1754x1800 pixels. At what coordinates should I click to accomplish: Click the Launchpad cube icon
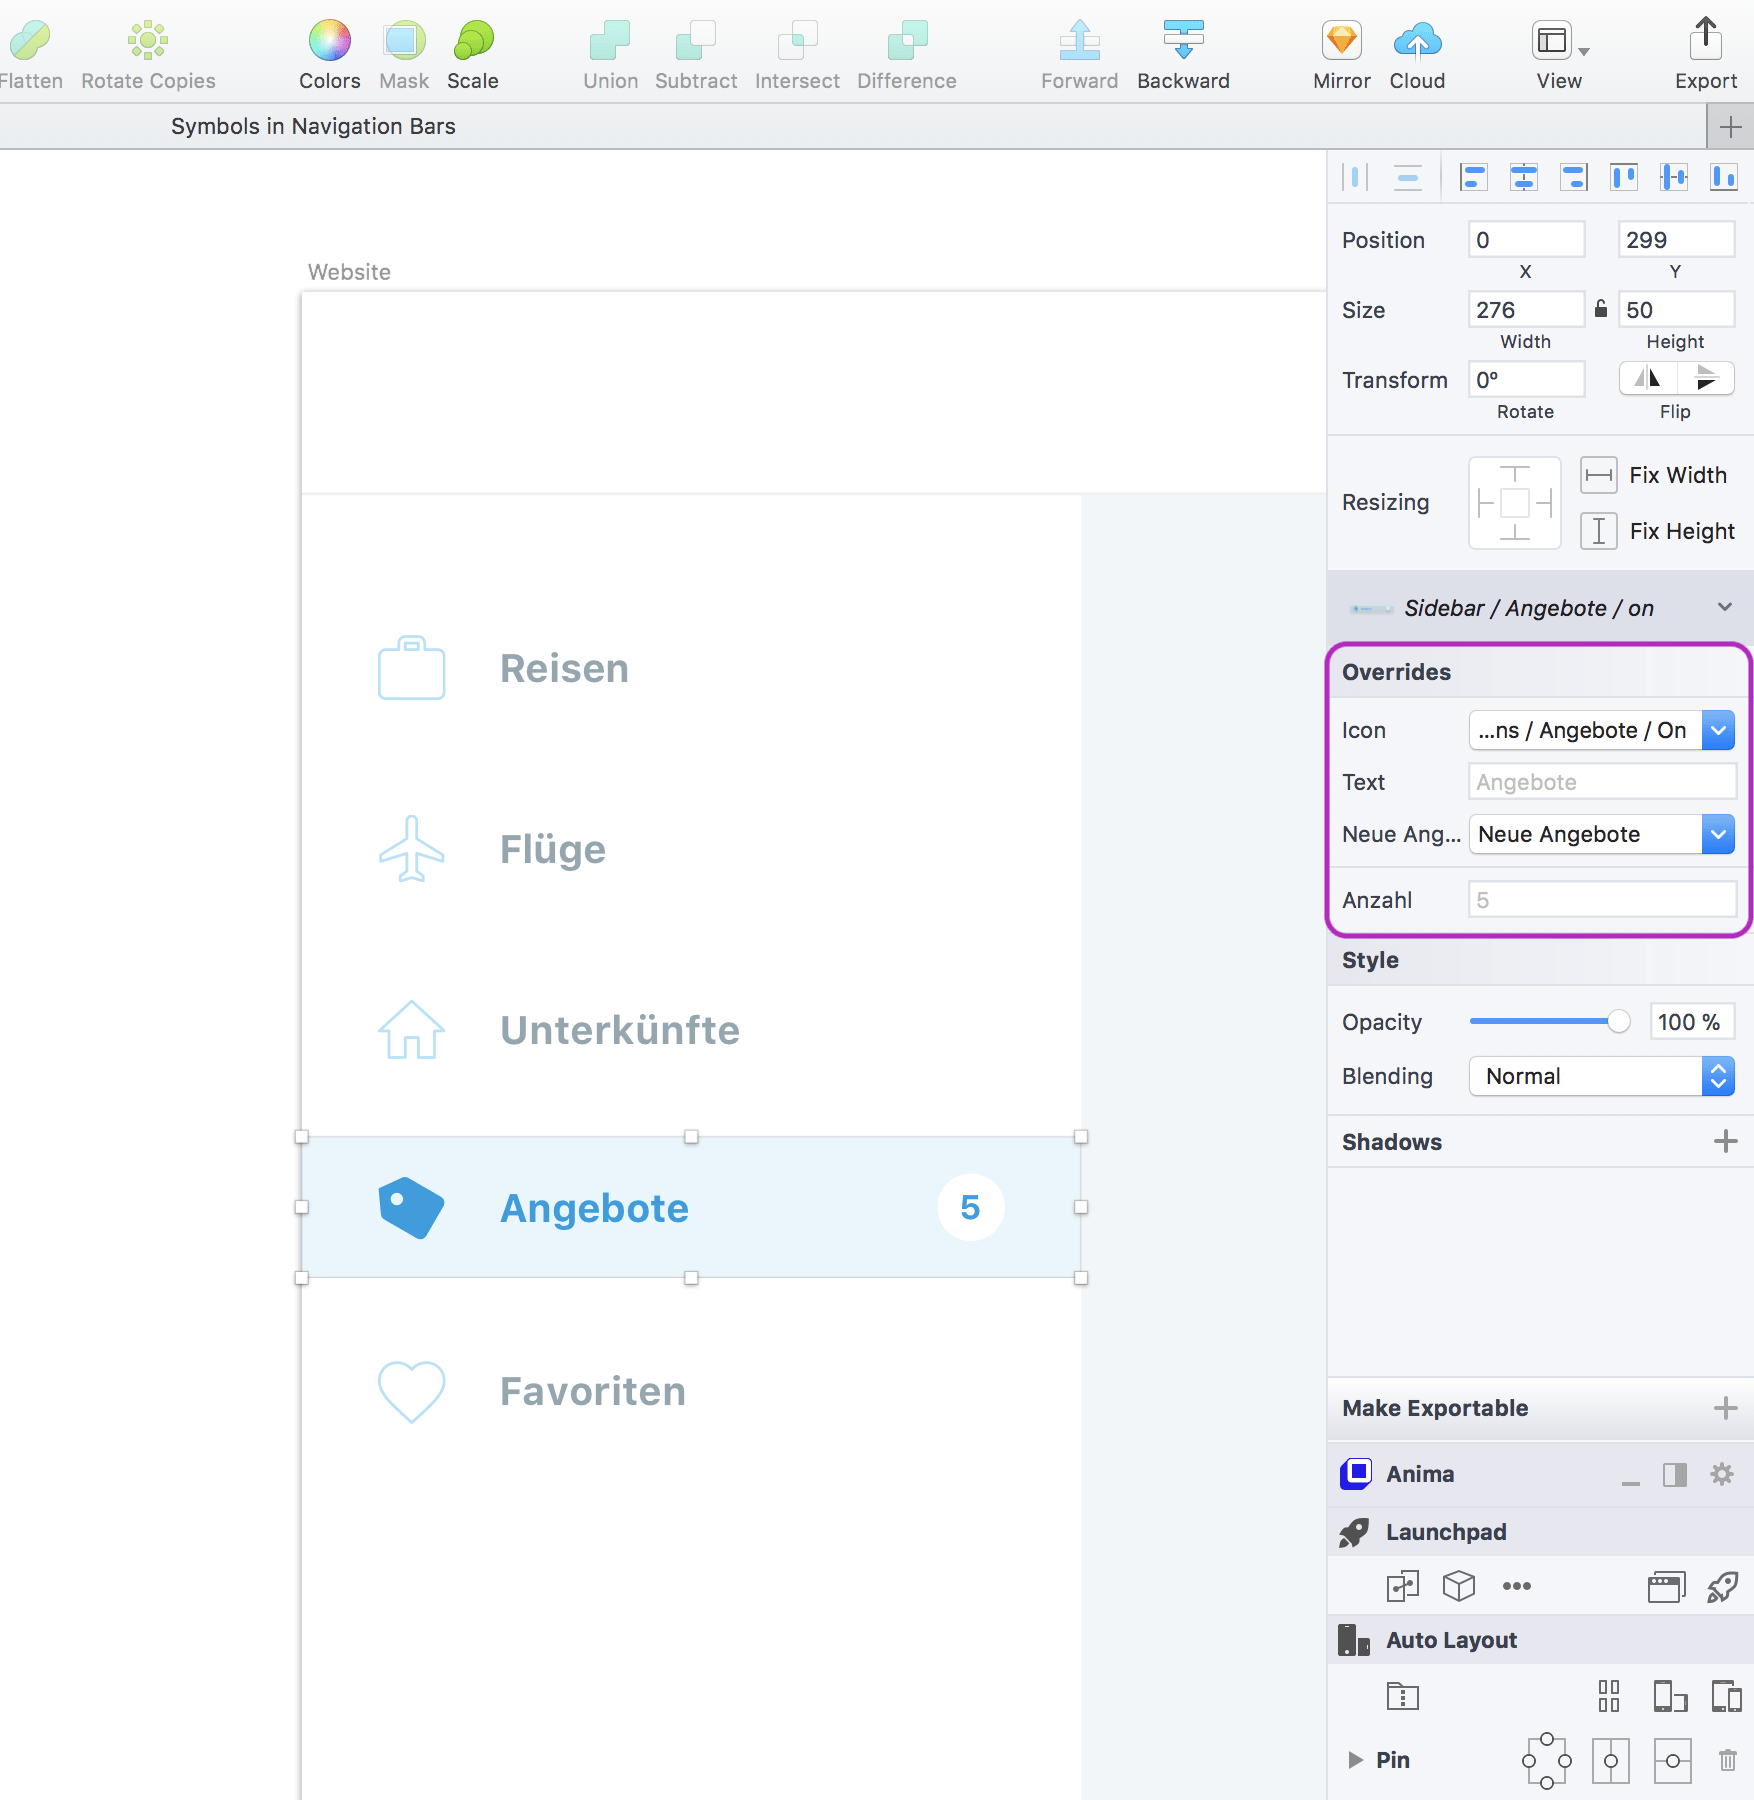point(1459,1586)
